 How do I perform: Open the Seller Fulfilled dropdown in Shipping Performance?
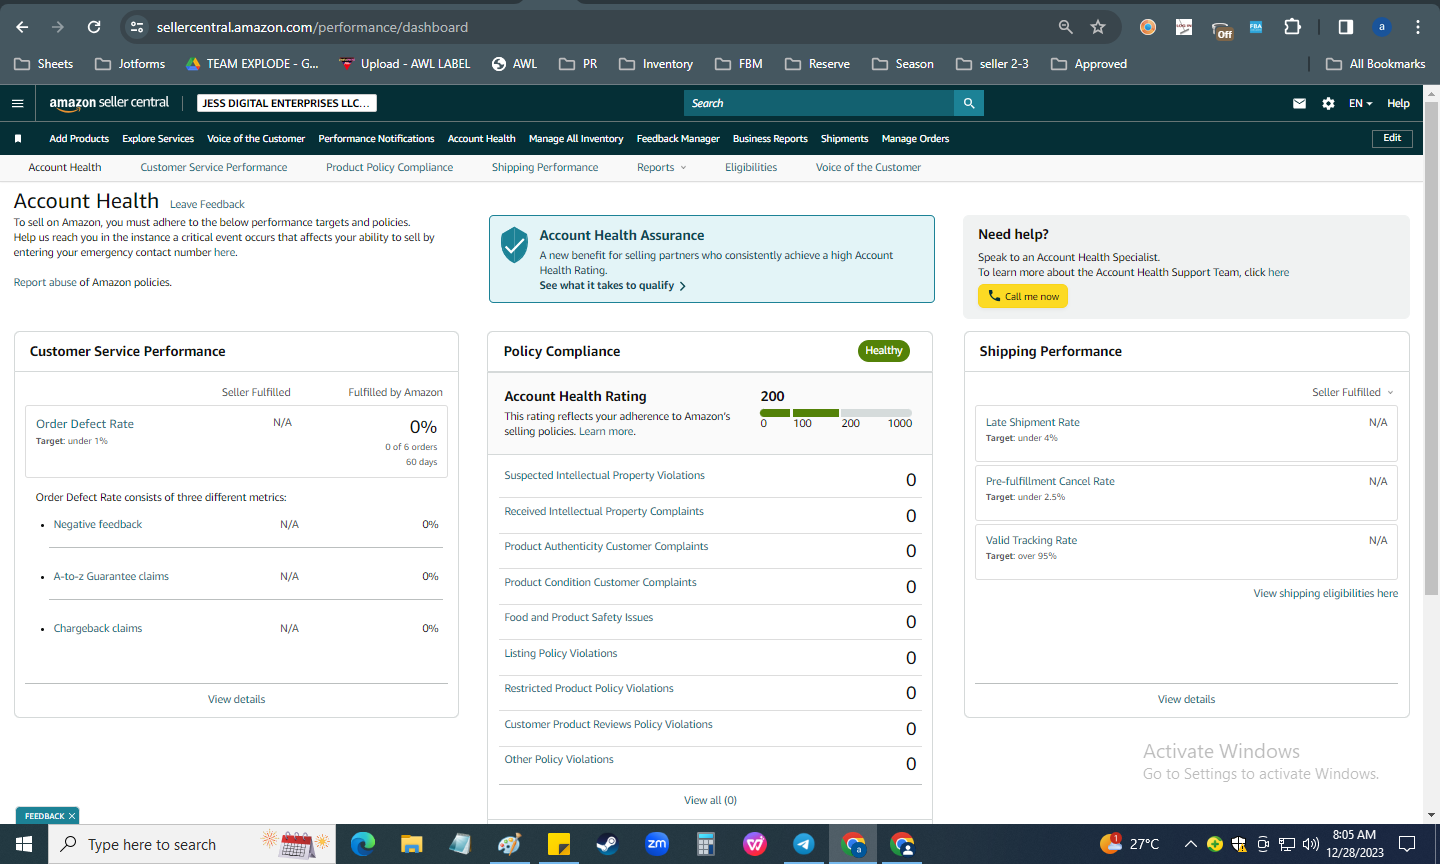1353,392
